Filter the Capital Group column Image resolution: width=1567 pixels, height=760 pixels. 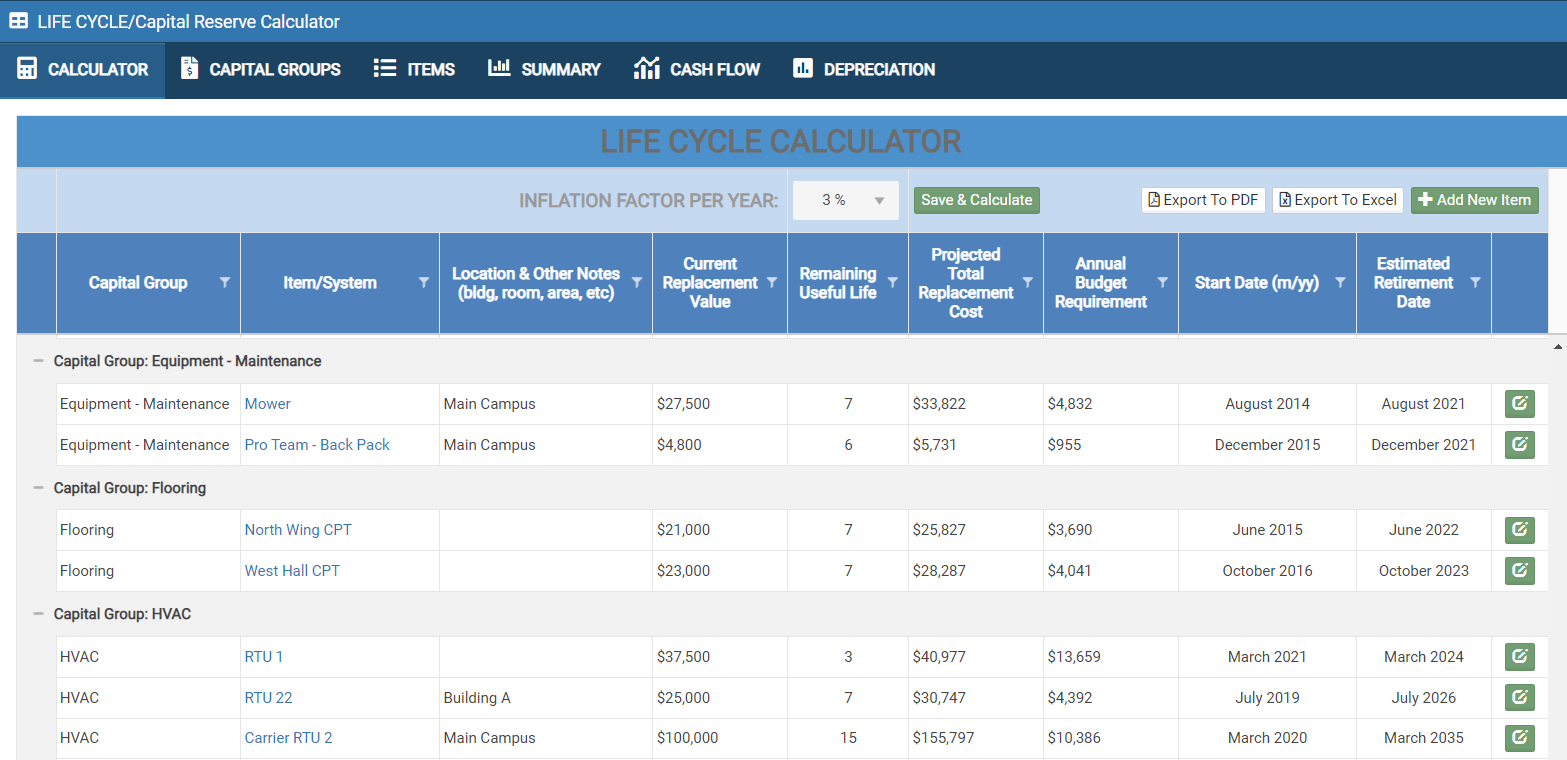pos(225,283)
